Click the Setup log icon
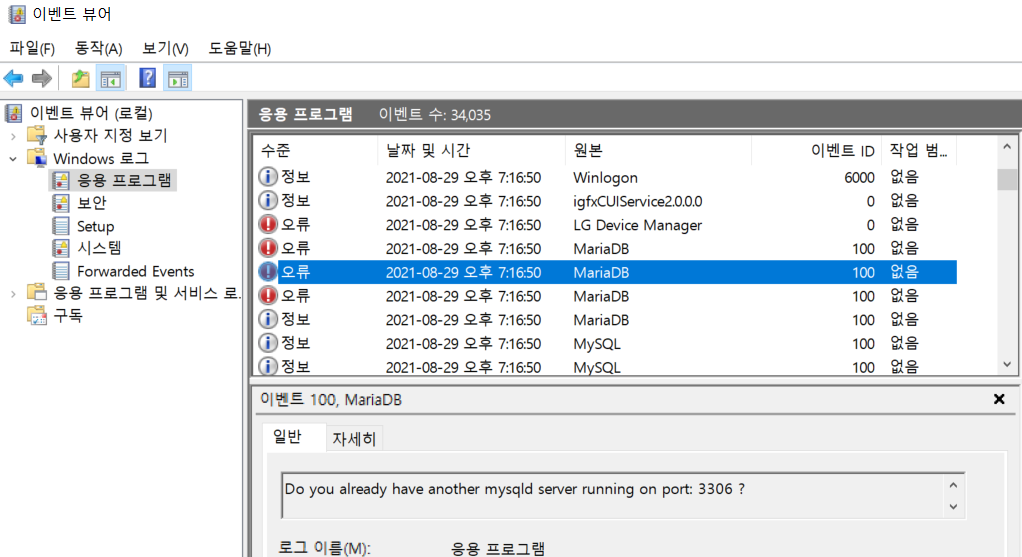The width and height of the screenshot is (1022, 557). pos(61,226)
